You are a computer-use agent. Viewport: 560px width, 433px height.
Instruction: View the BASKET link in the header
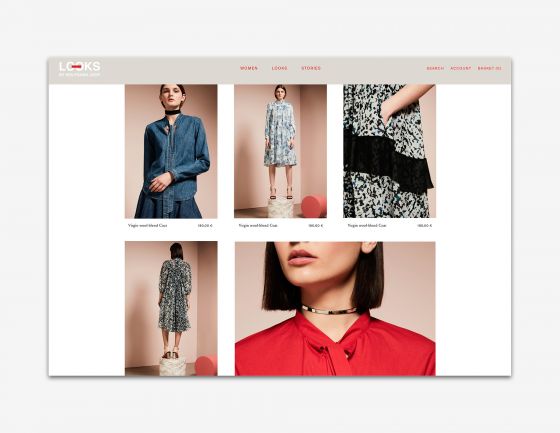[x=490, y=68]
